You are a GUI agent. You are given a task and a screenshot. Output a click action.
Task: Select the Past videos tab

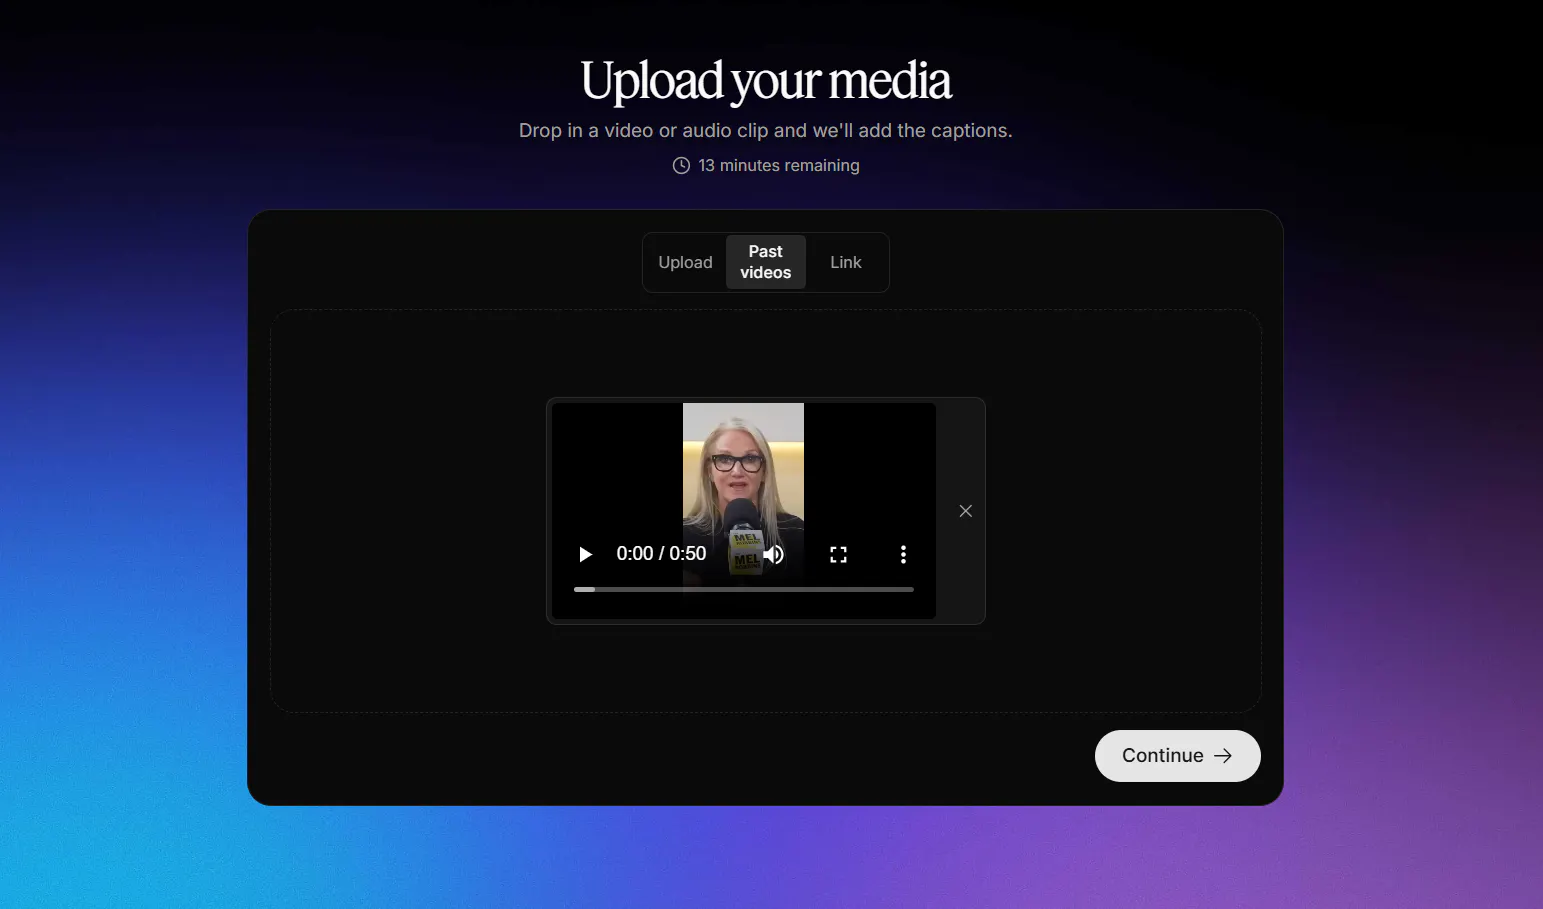[765, 262]
